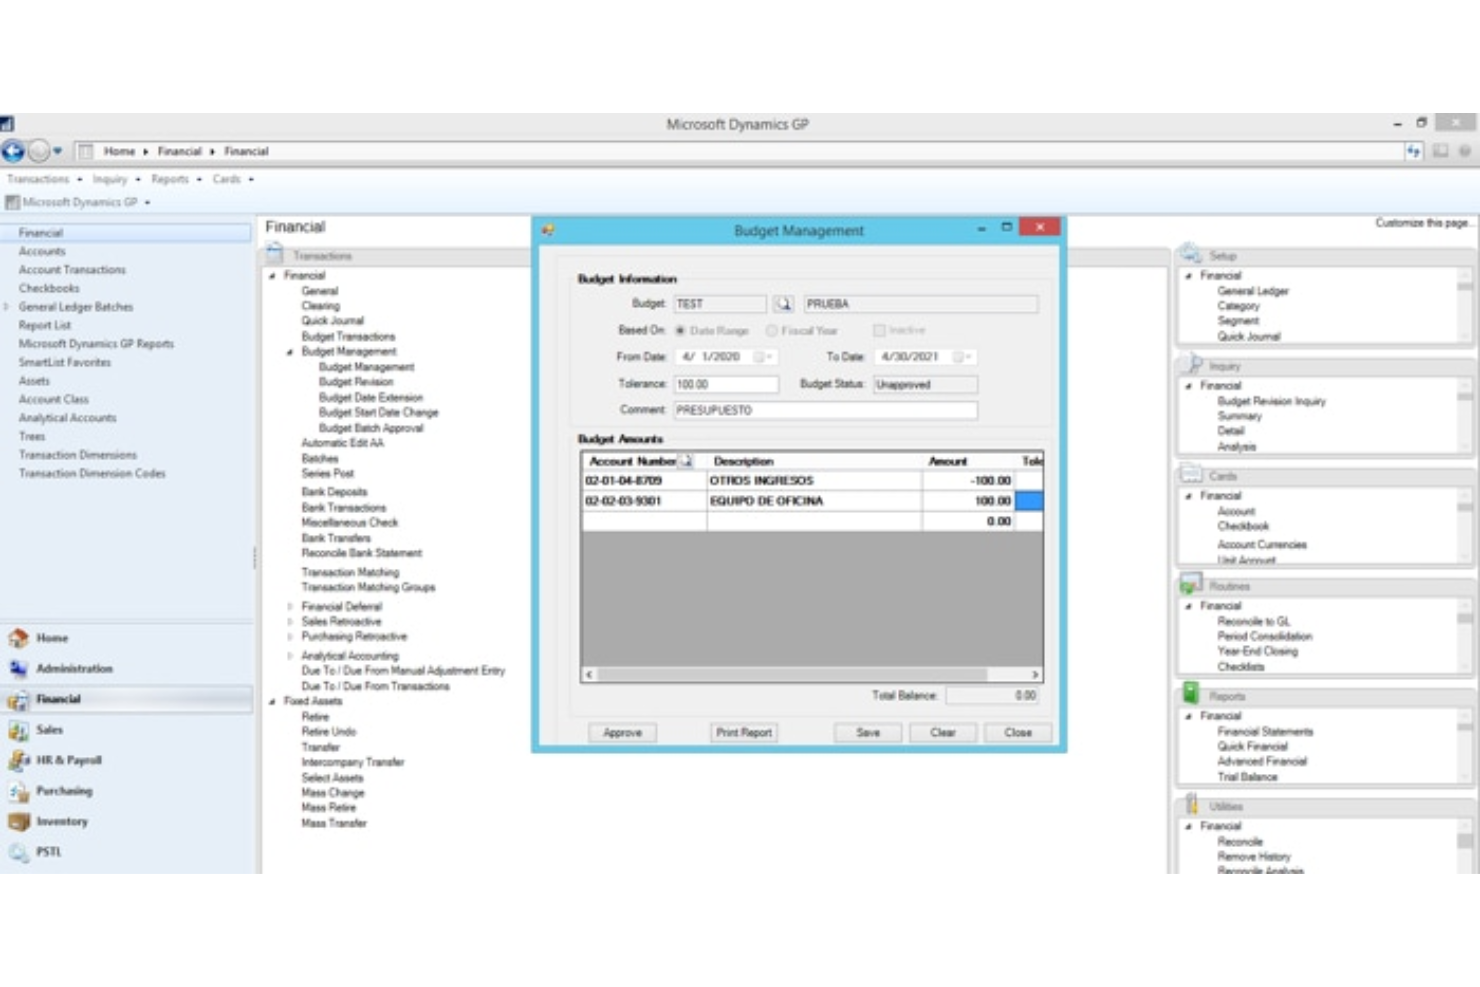Open the Microsoft Dynamics GP dropdown menu
The image size is (1480, 987).
coord(78,202)
